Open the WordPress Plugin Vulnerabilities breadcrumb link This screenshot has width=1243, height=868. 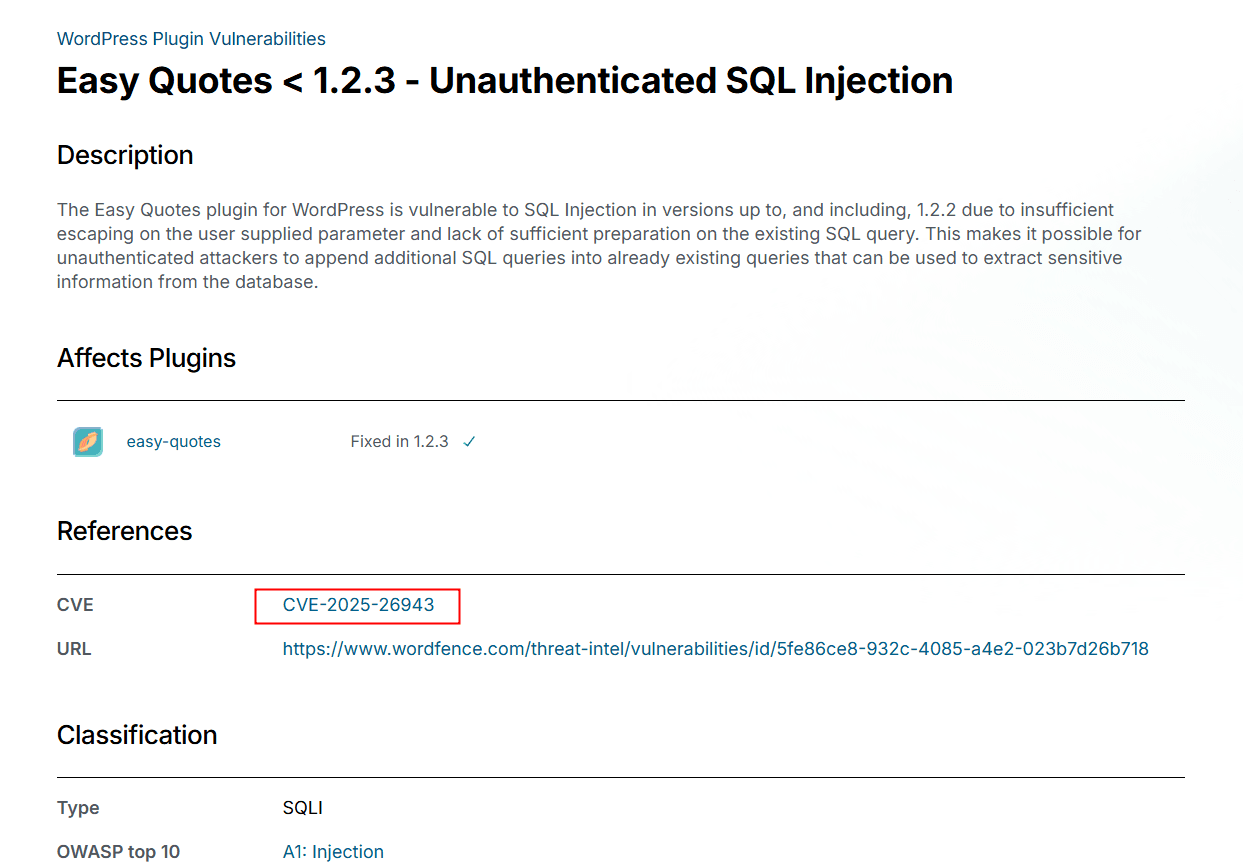click(x=191, y=39)
